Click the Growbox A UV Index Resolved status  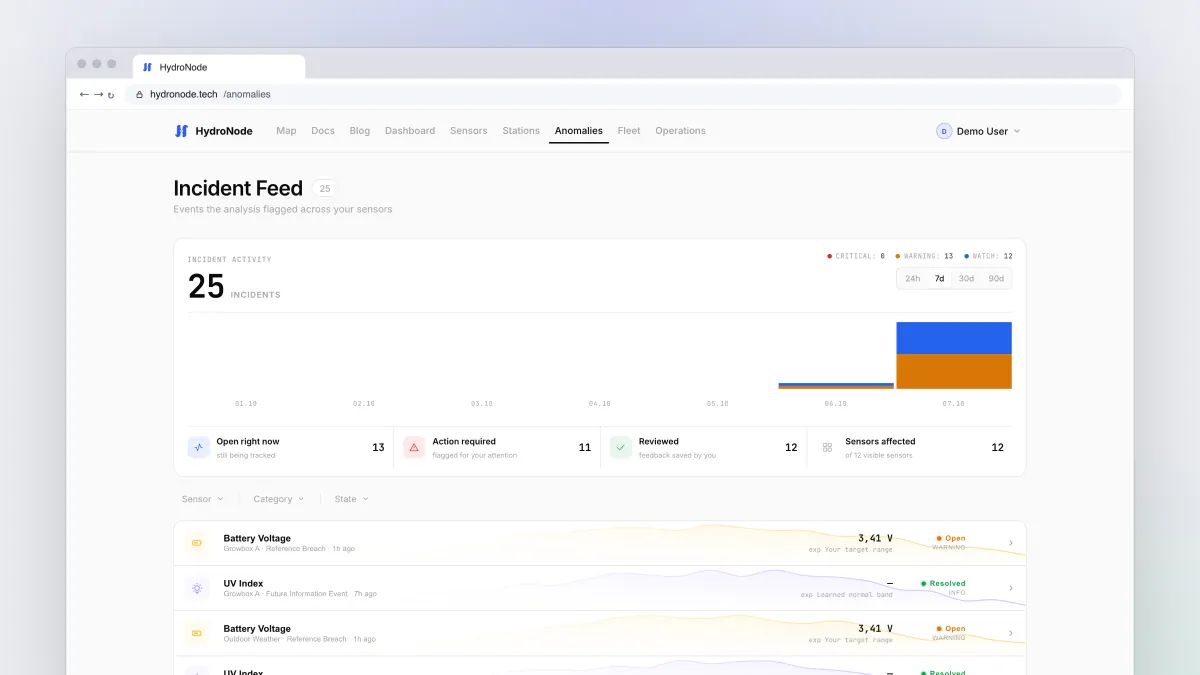[943, 583]
